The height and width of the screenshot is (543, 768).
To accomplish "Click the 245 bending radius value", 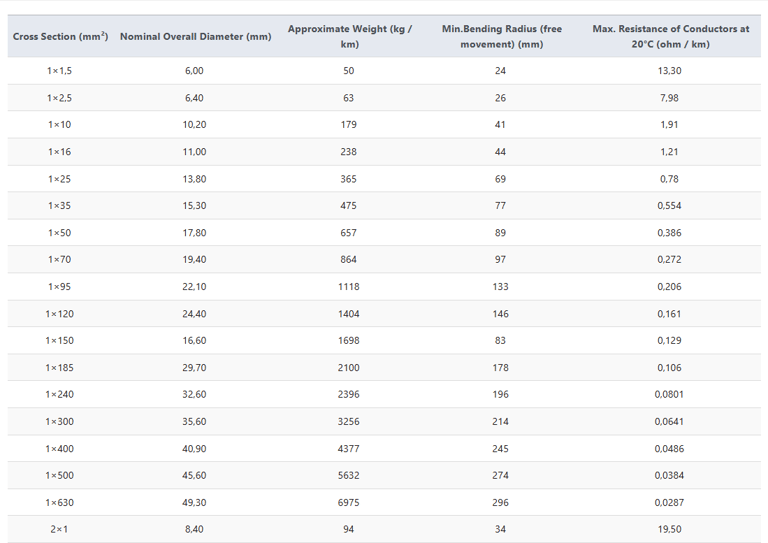I will 500,449.
